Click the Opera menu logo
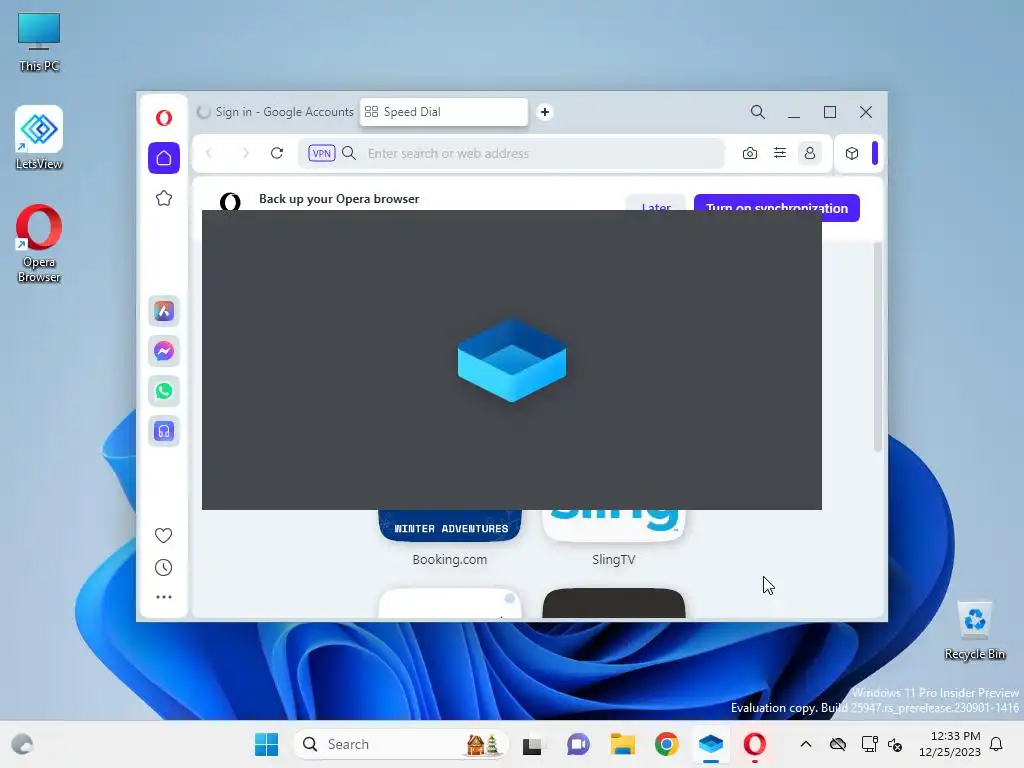Image resolution: width=1024 pixels, height=768 pixels. [164, 118]
